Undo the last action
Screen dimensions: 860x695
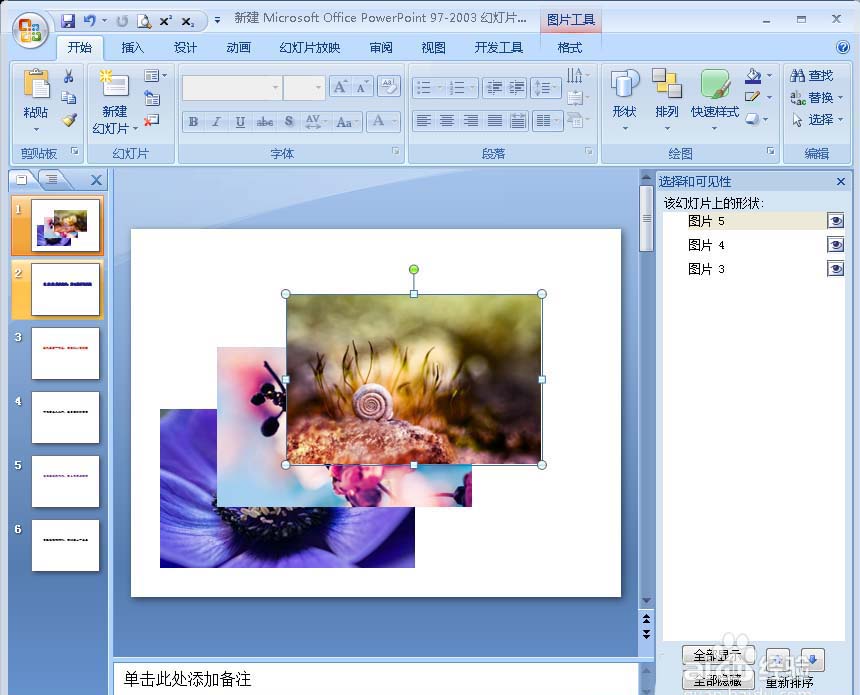(89, 21)
